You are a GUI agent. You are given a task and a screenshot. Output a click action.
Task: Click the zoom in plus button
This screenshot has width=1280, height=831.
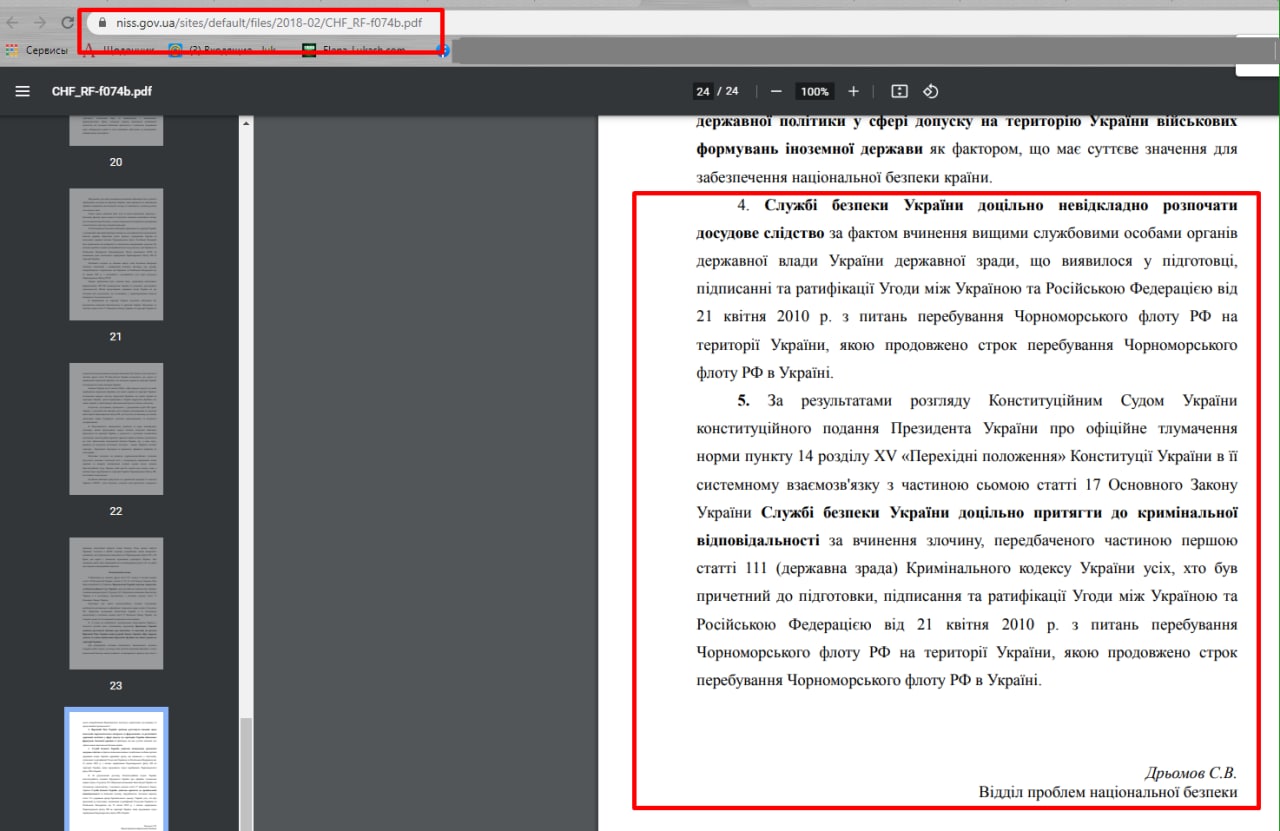point(853,91)
